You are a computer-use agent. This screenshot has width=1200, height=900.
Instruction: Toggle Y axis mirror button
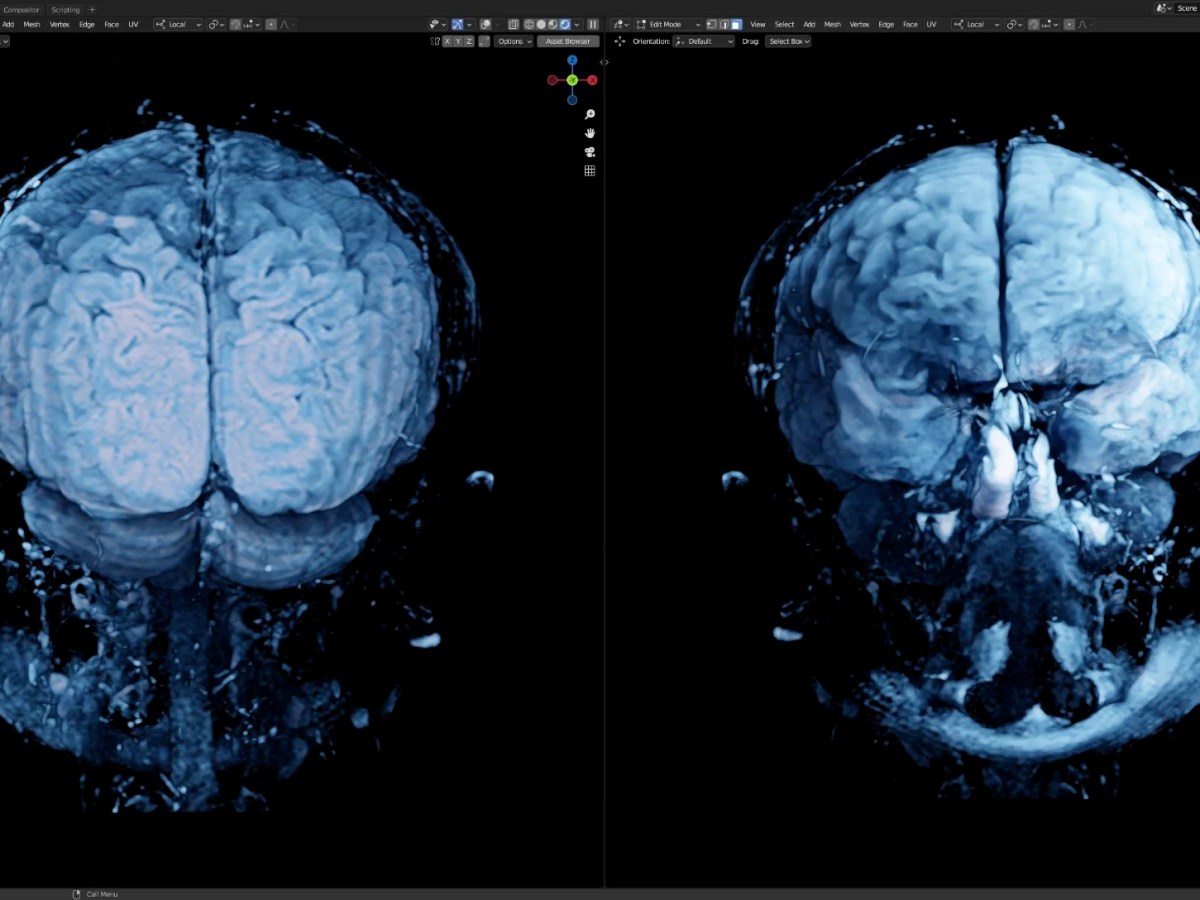tap(457, 41)
